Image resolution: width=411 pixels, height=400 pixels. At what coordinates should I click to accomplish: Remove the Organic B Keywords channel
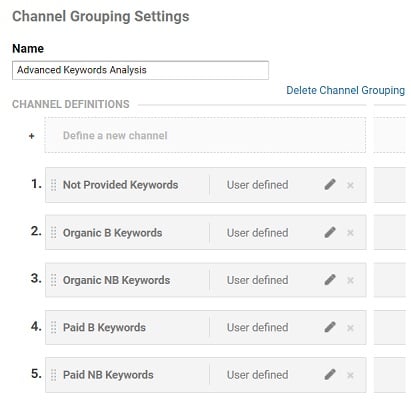(x=350, y=233)
